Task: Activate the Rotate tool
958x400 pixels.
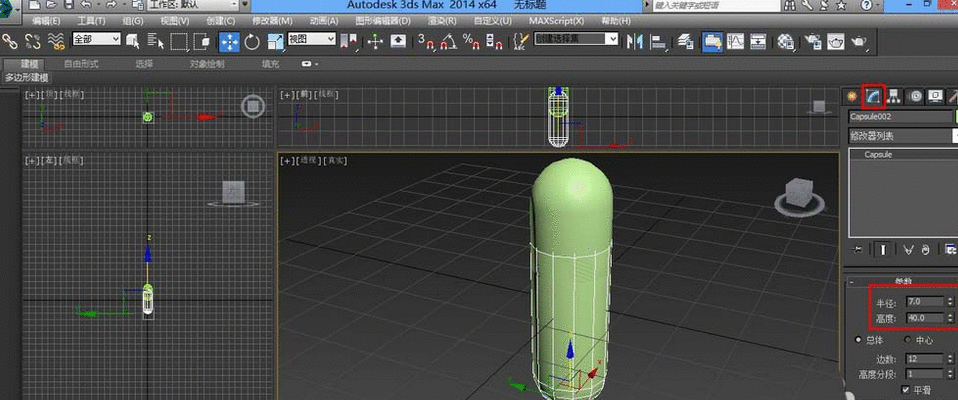Action: [252, 42]
